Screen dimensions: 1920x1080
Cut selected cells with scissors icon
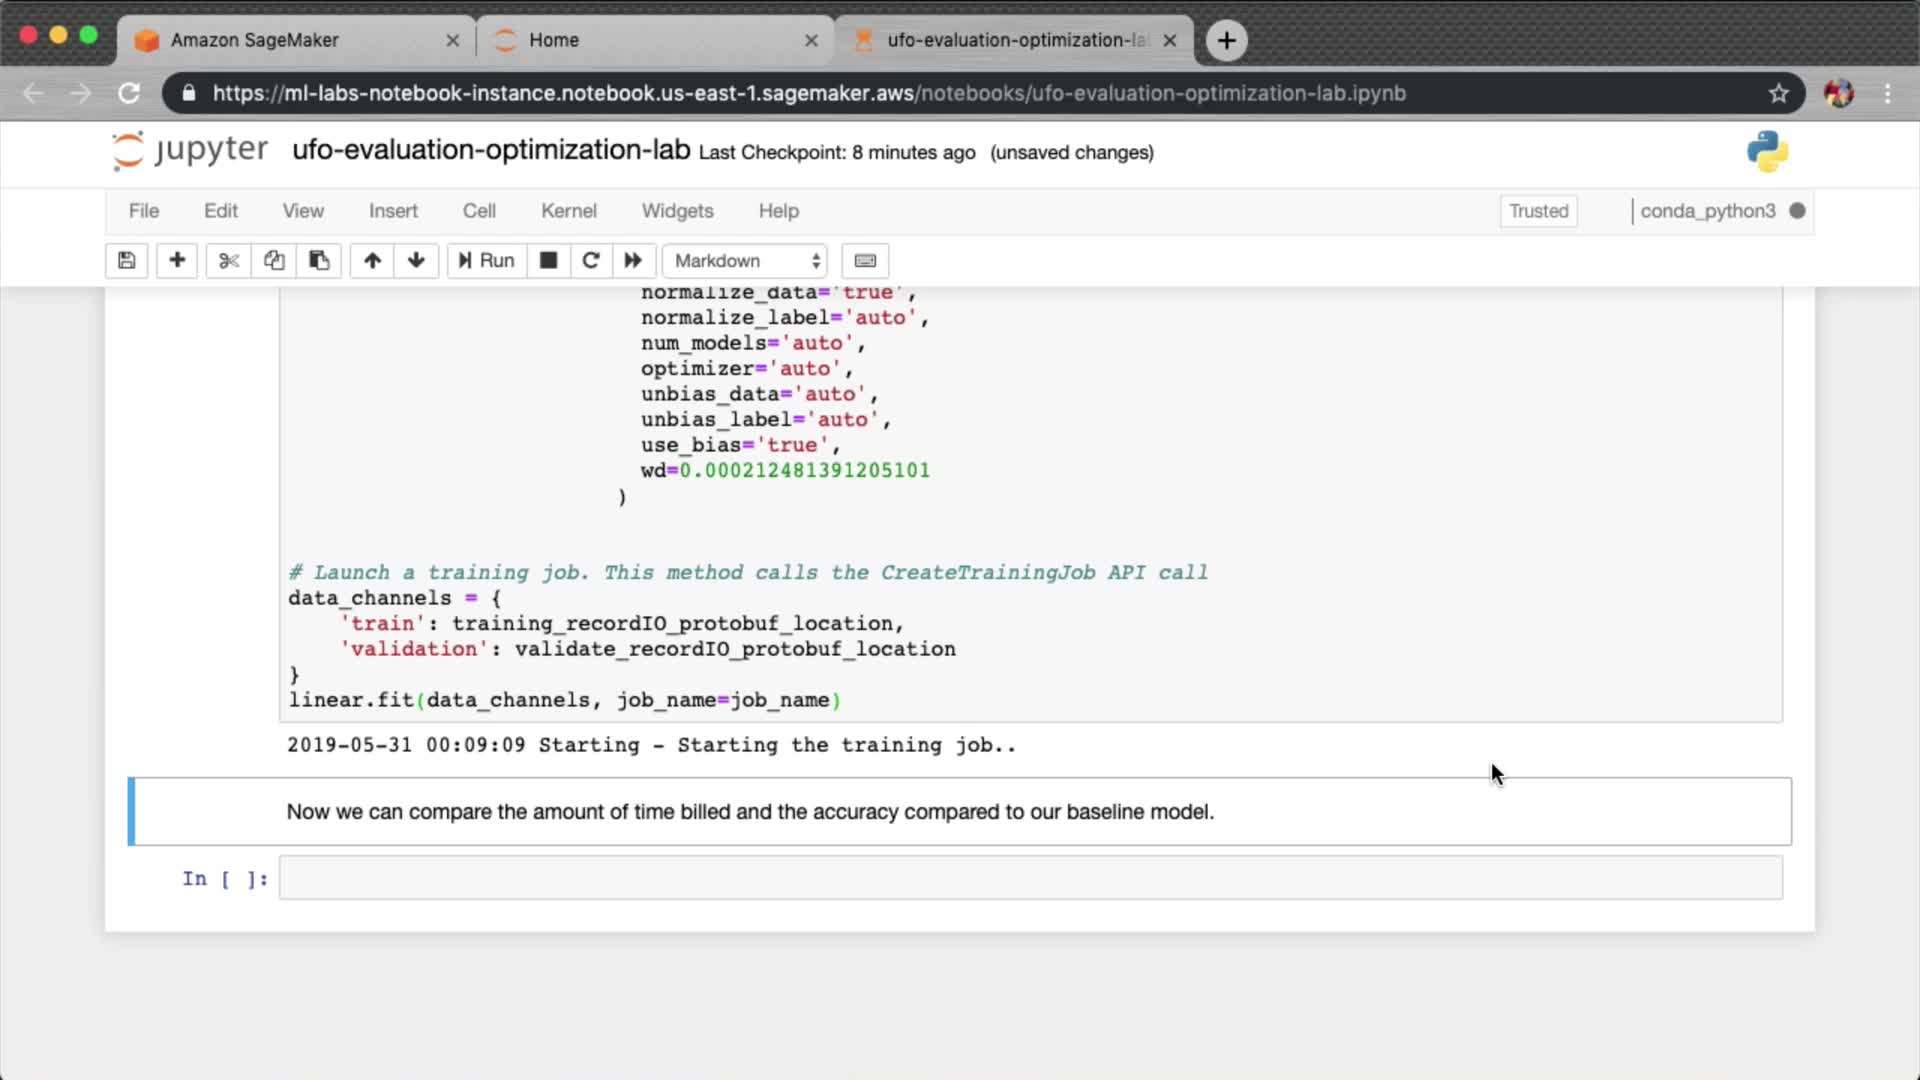229,261
